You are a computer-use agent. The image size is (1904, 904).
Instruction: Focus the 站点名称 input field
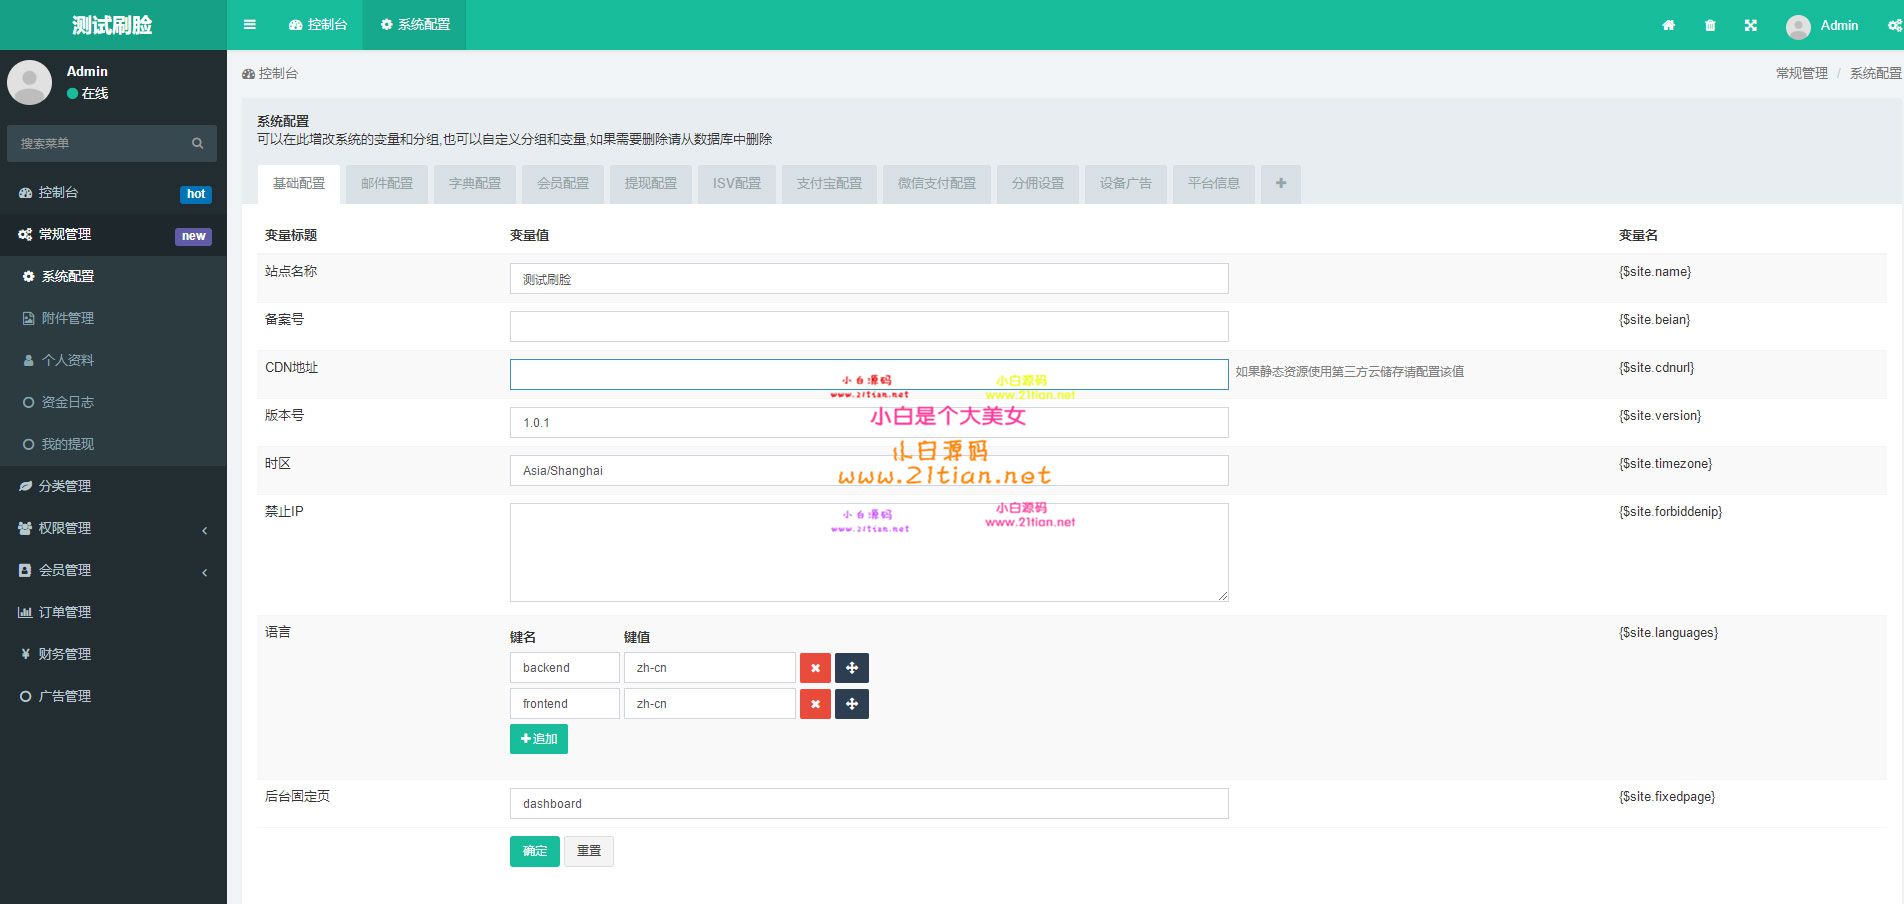click(x=868, y=279)
